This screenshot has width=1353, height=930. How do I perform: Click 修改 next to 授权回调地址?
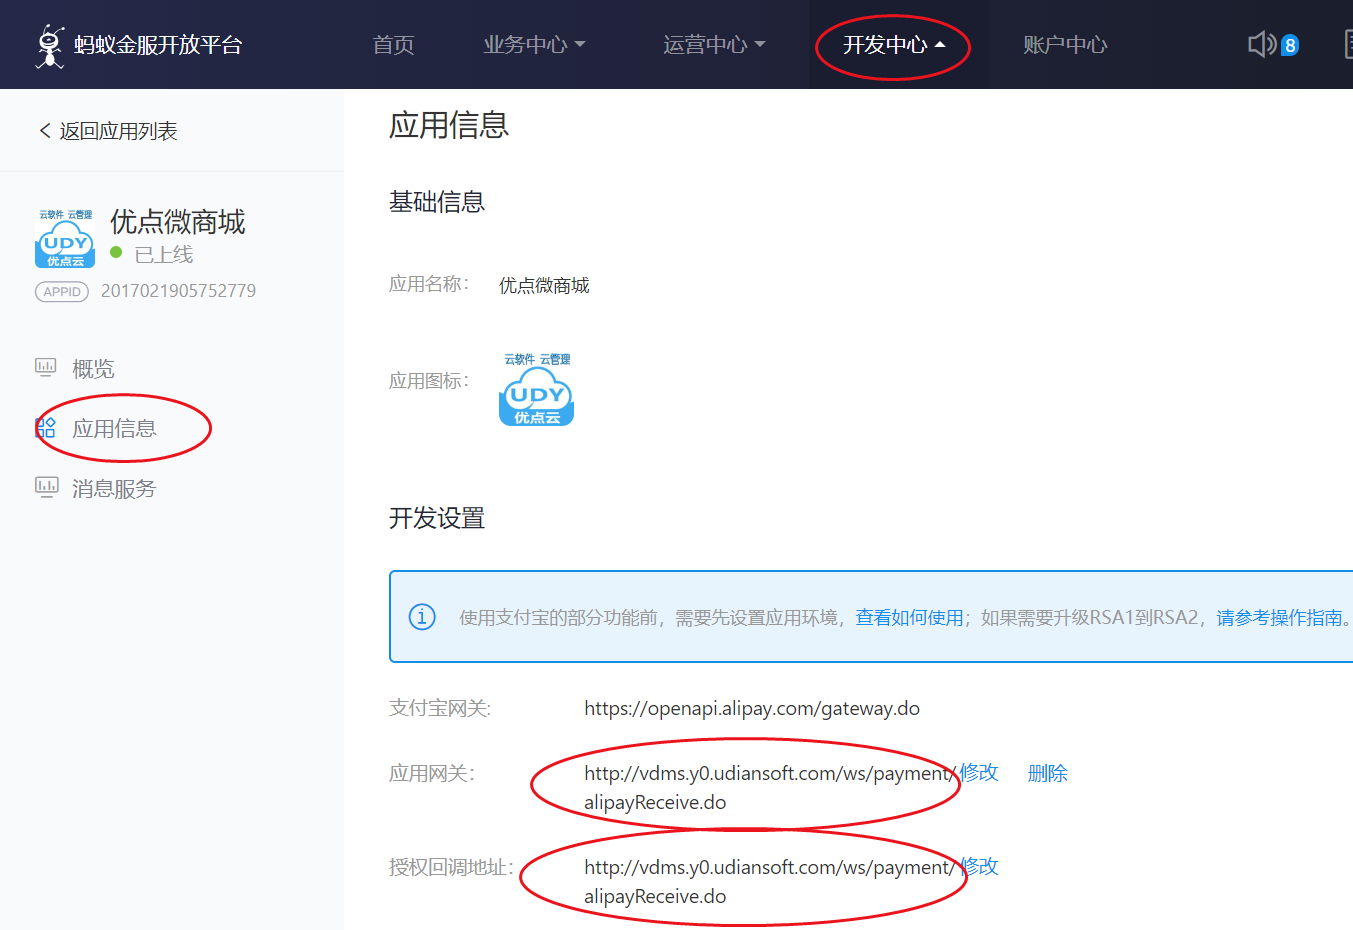pos(979,867)
